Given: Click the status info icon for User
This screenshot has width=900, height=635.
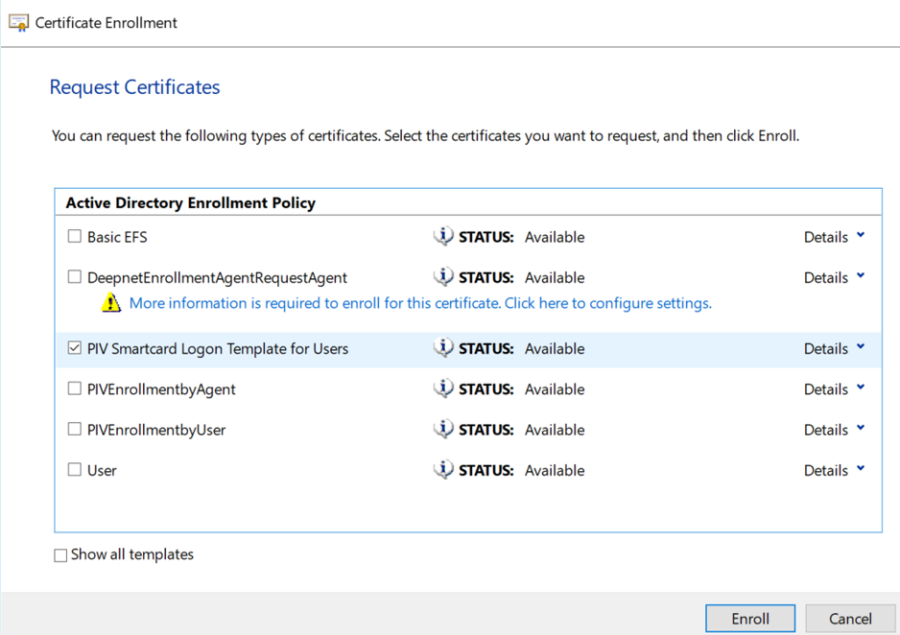Looking at the screenshot, I should 443,470.
